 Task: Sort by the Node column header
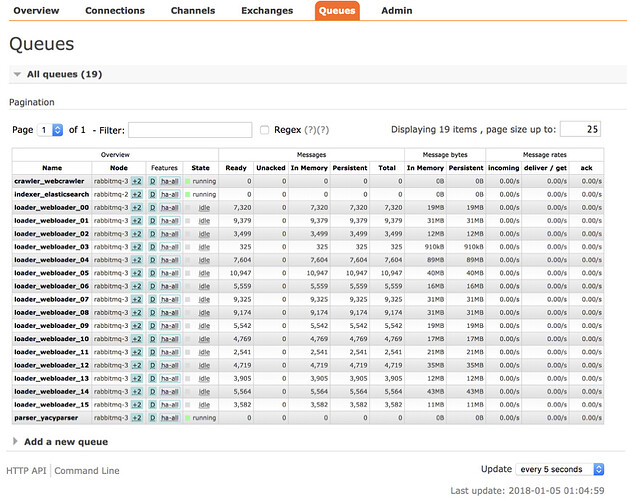pyautogui.click(x=119, y=168)
